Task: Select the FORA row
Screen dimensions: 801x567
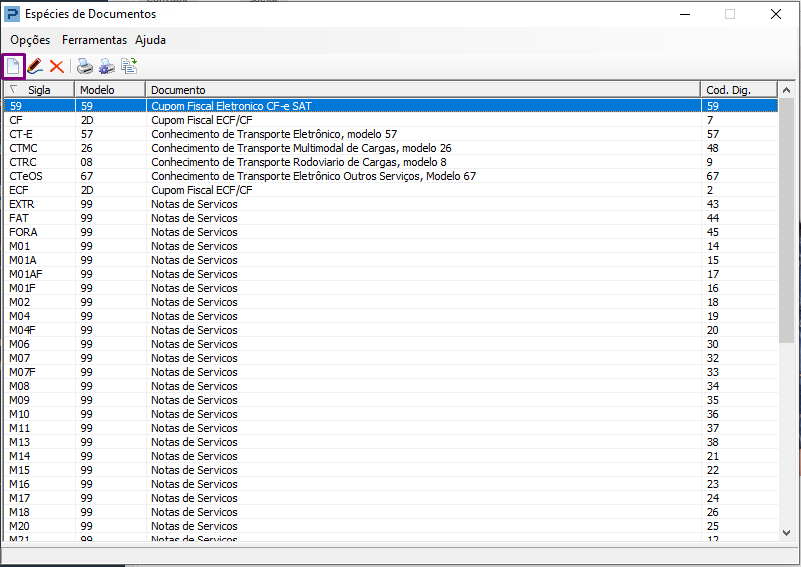Action: coord(391,232)
